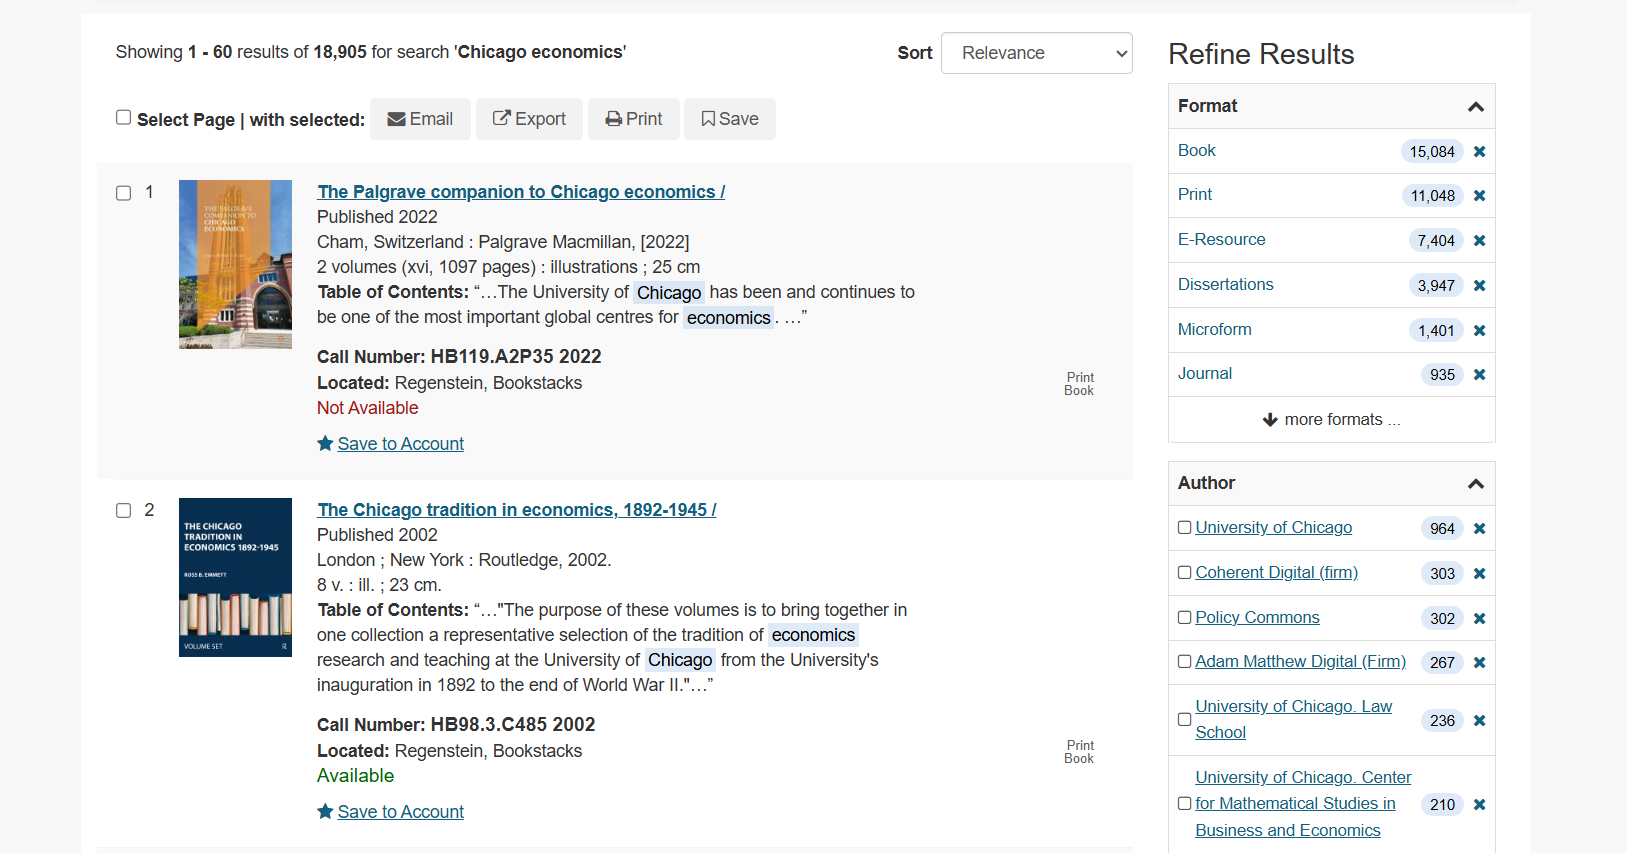Click star icon Save to Account for Palgrave companion
The height and width of the screenshot is (853, 1627).
click(x=325, y=444)
